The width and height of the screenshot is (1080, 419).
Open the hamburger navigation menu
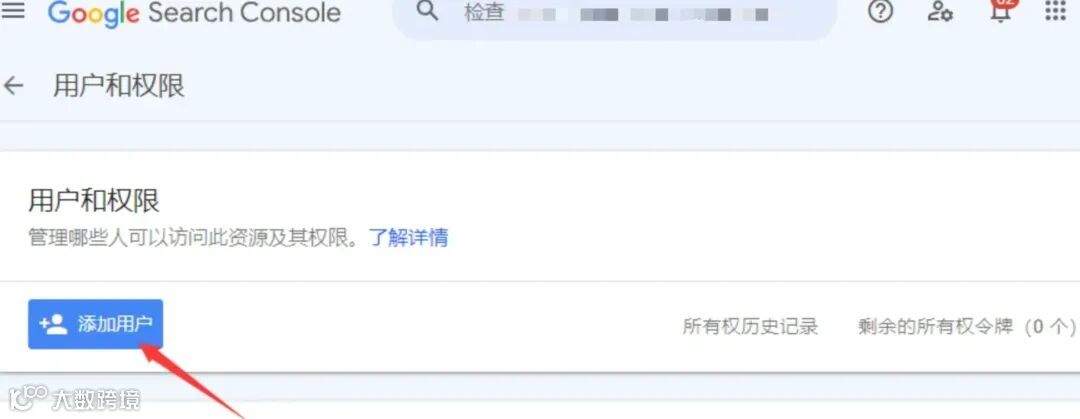click(14, 10)
